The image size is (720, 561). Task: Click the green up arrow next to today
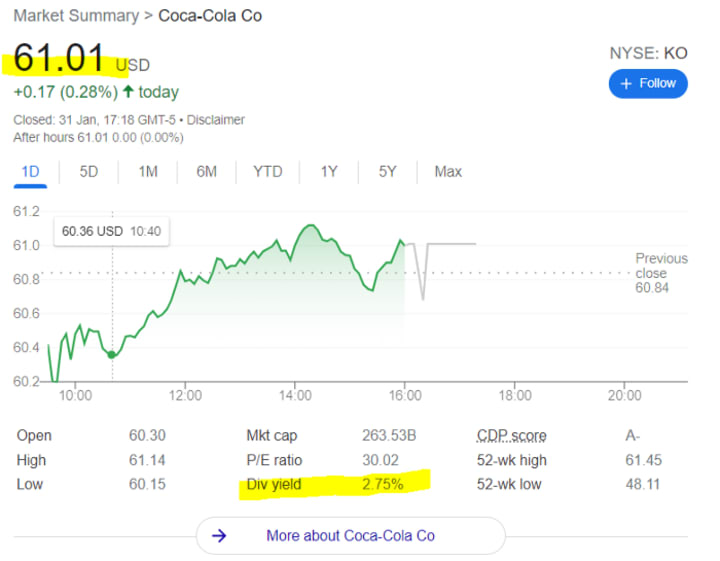point(129,91)
